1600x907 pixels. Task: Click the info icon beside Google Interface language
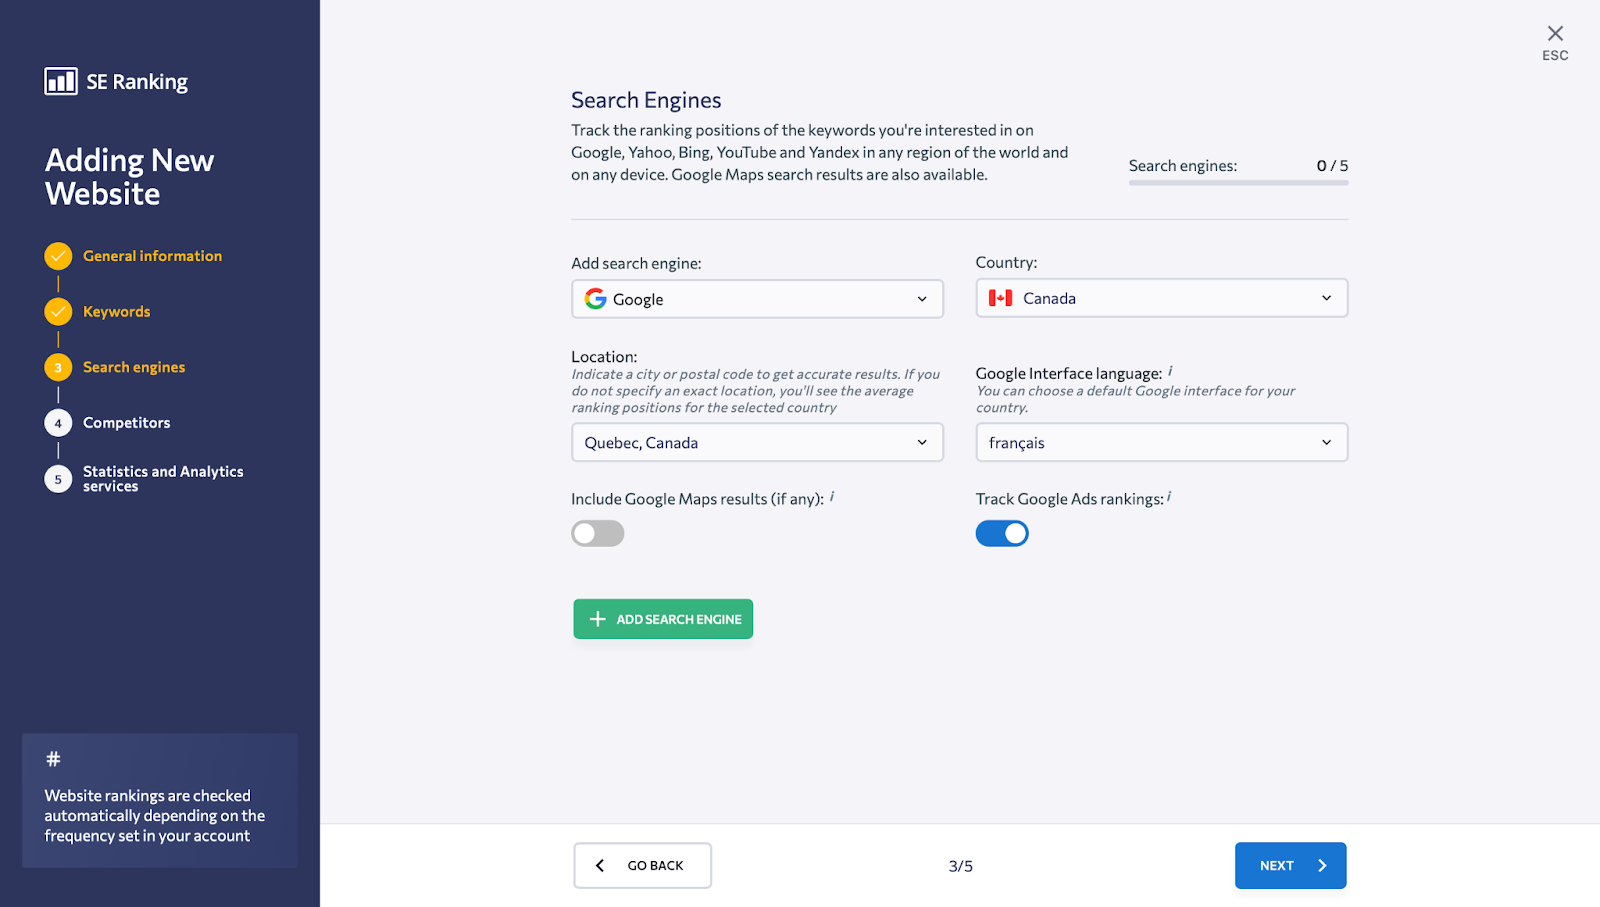click(1170, 371)
